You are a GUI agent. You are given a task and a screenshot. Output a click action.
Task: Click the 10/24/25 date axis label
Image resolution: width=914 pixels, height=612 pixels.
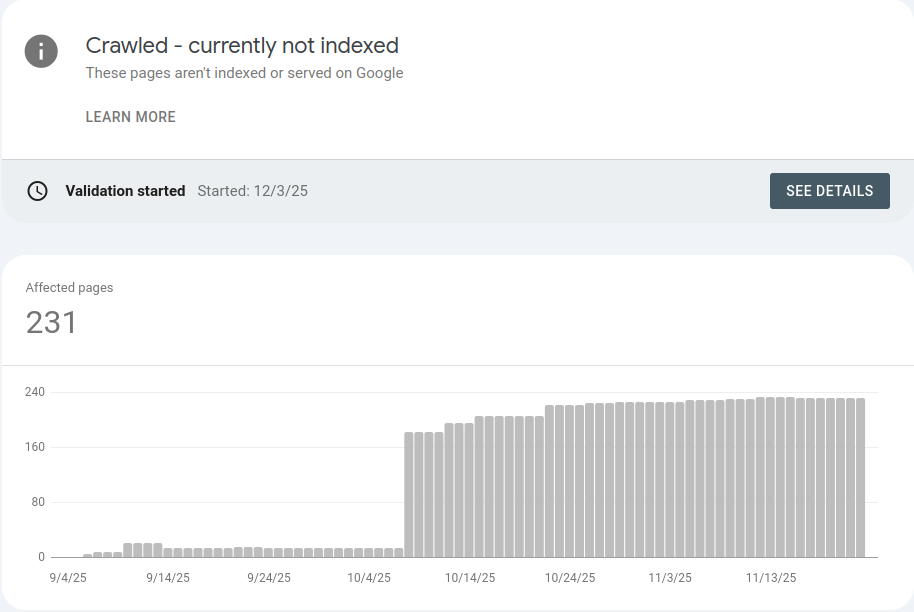click(x=570, y=578)
